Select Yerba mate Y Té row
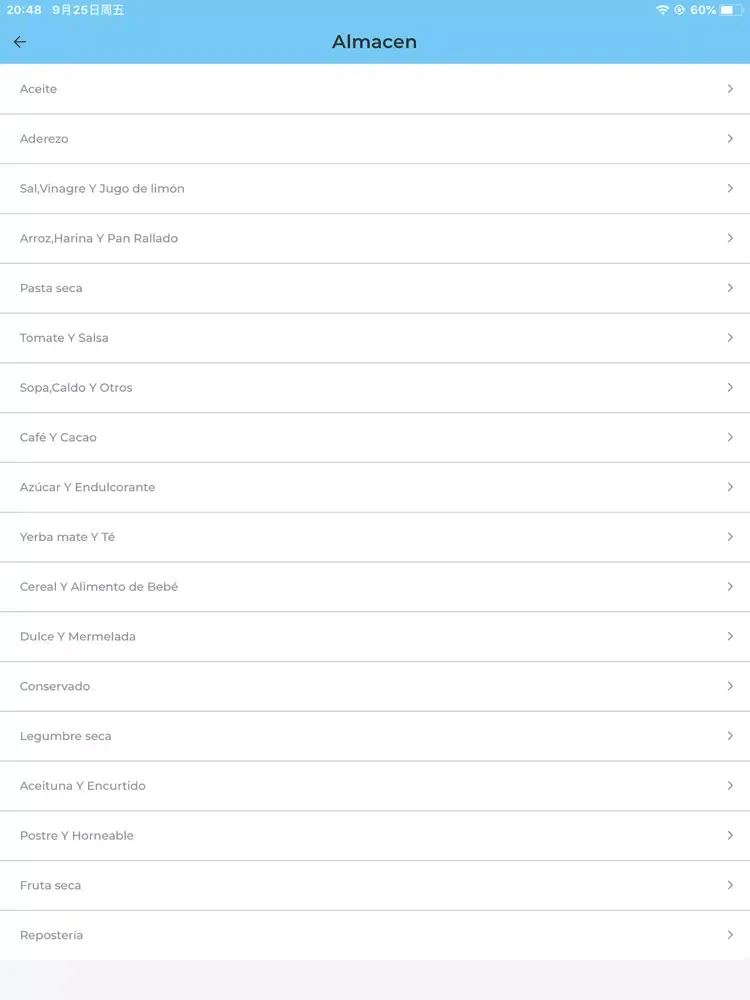This screenshot has width=750, height=1000. coord(375,536)
